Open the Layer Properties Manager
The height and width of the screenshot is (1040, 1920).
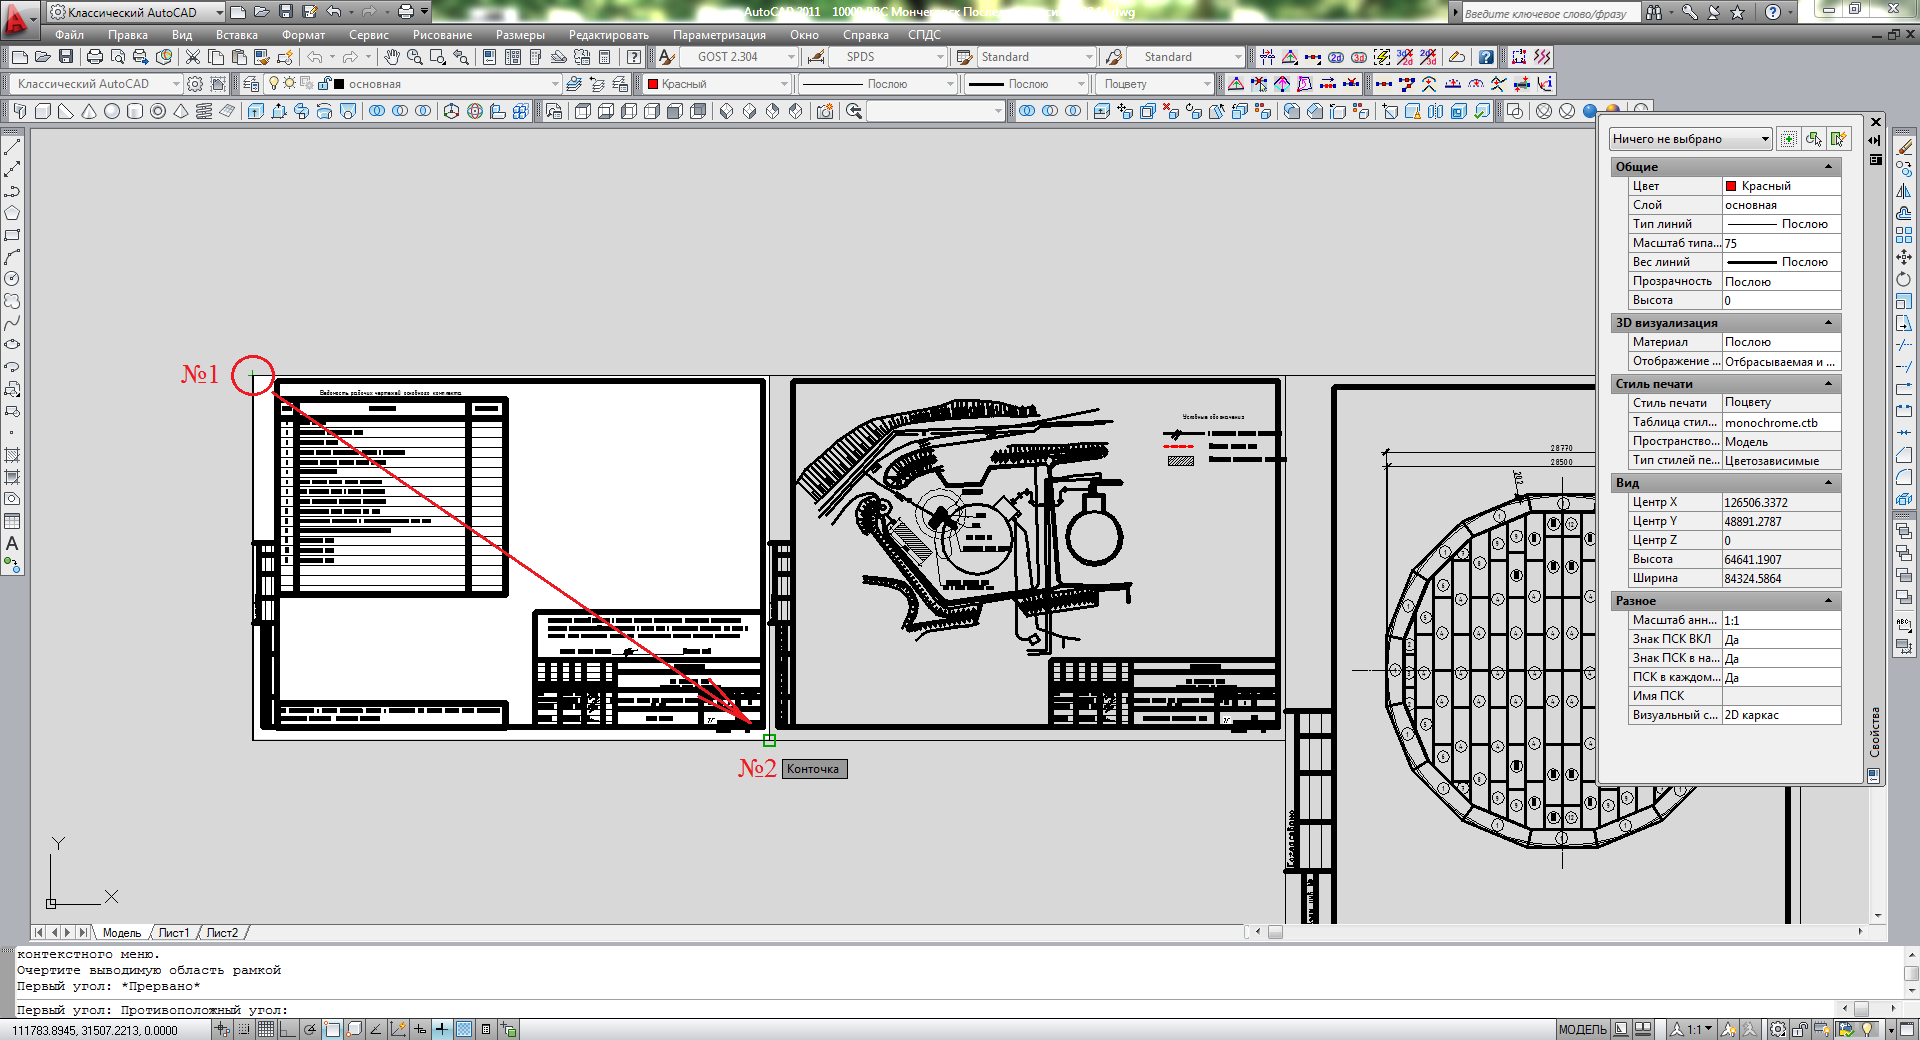coord(251,84)
